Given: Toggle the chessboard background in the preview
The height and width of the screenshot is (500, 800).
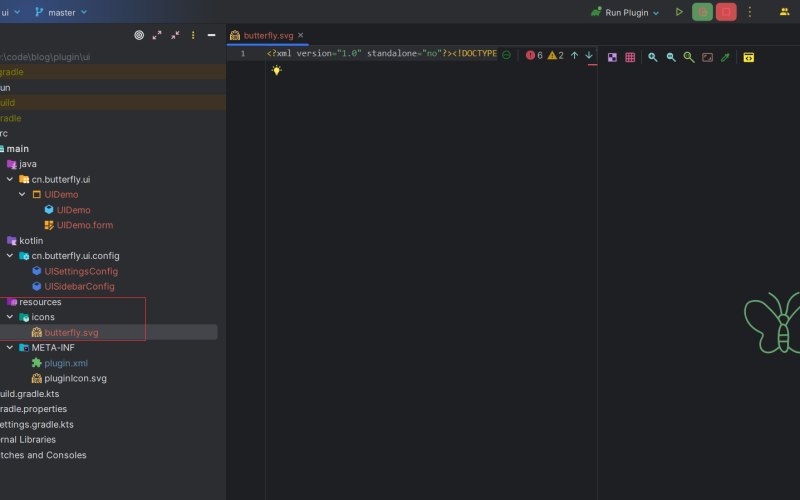Looking at the screenshot, I should 612,57.
